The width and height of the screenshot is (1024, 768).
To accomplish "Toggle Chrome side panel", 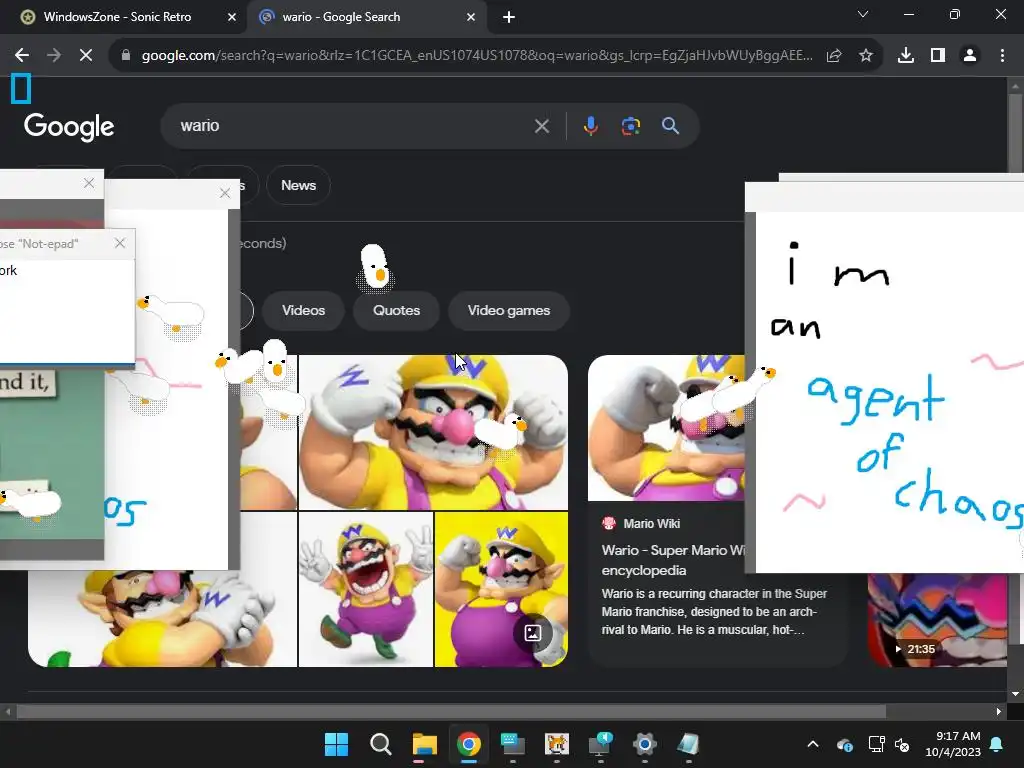I will (938, 56).
